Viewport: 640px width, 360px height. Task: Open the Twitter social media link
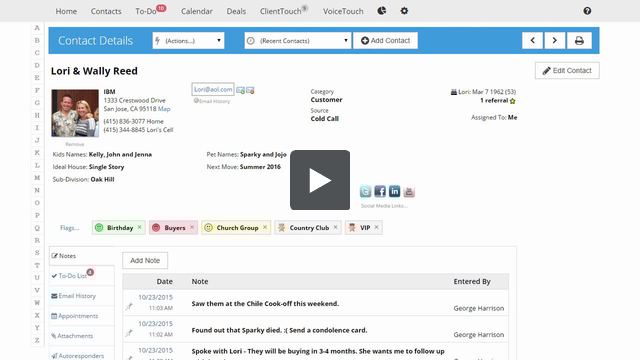pos(365,191)
